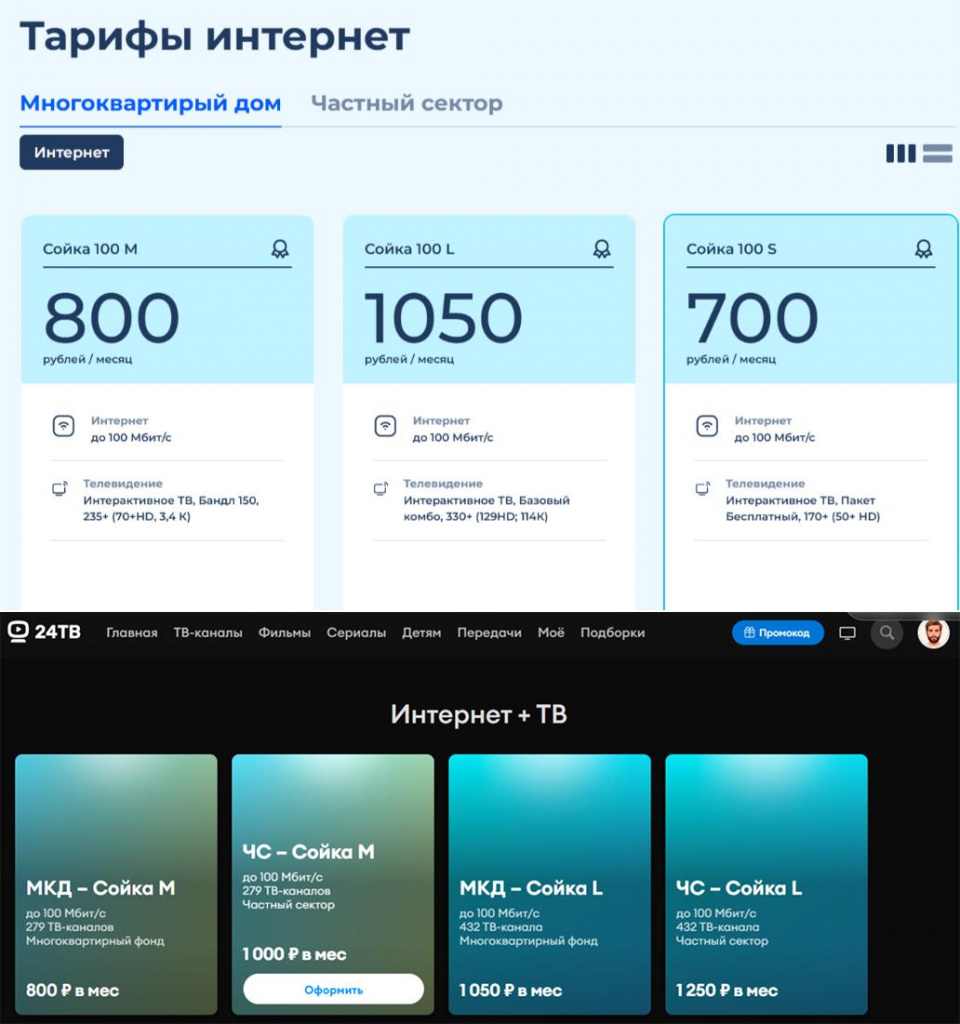Click the Пакет Бесплатный television description text
This screenshot has width=960, height=1024.
point(803,508)
